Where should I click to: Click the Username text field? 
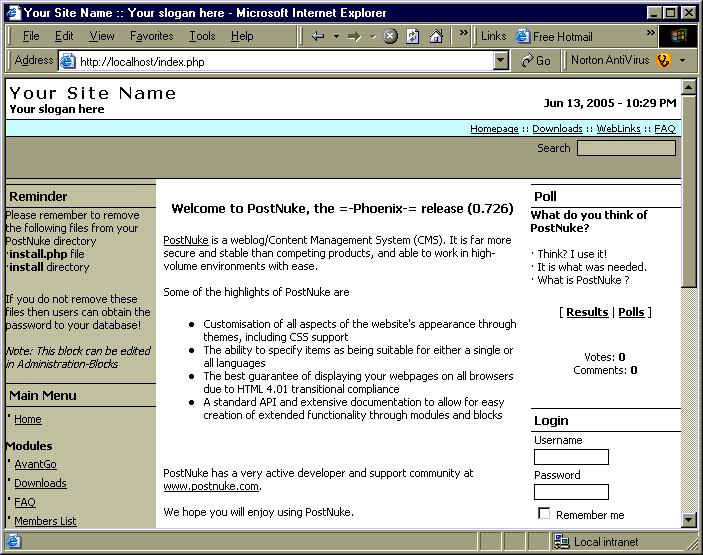point(571,457)
